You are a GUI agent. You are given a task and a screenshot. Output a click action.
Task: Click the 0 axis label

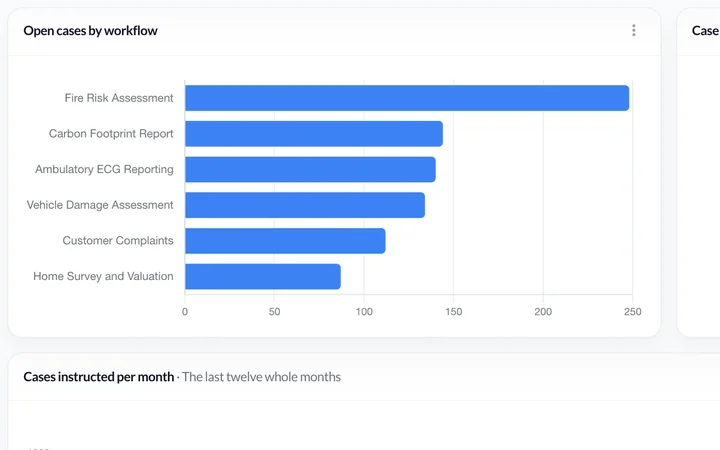[185, 312]
